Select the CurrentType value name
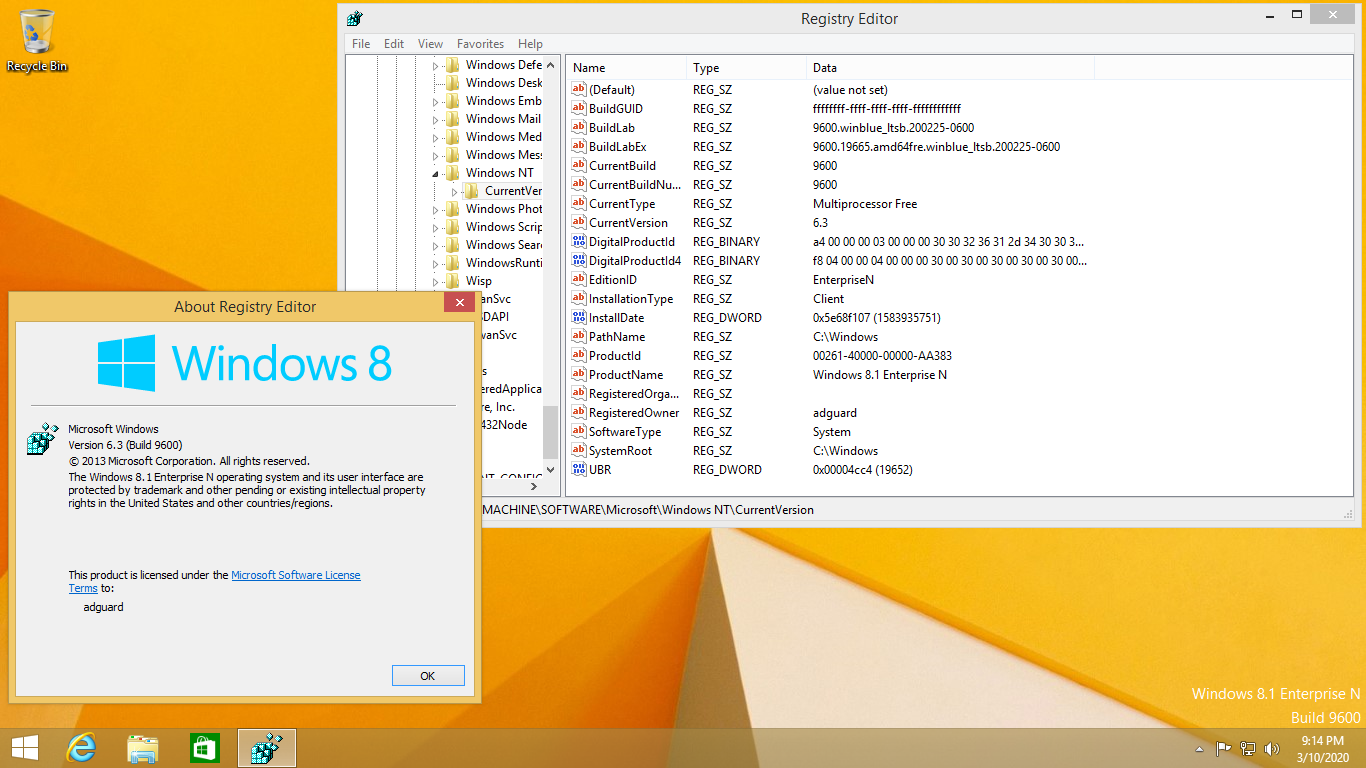This screenshot has width=1366, height=768. point(622,203)
